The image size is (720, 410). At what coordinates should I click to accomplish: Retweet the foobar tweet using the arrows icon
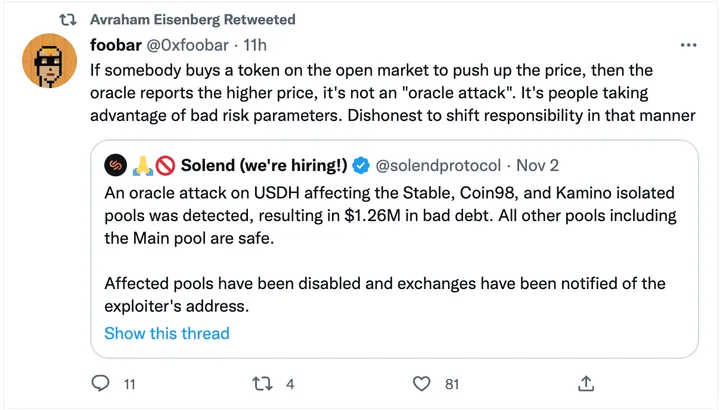[261, 383]
